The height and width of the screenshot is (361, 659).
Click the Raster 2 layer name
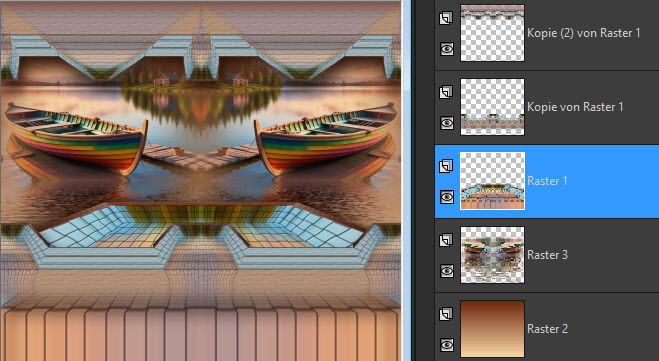548,329
